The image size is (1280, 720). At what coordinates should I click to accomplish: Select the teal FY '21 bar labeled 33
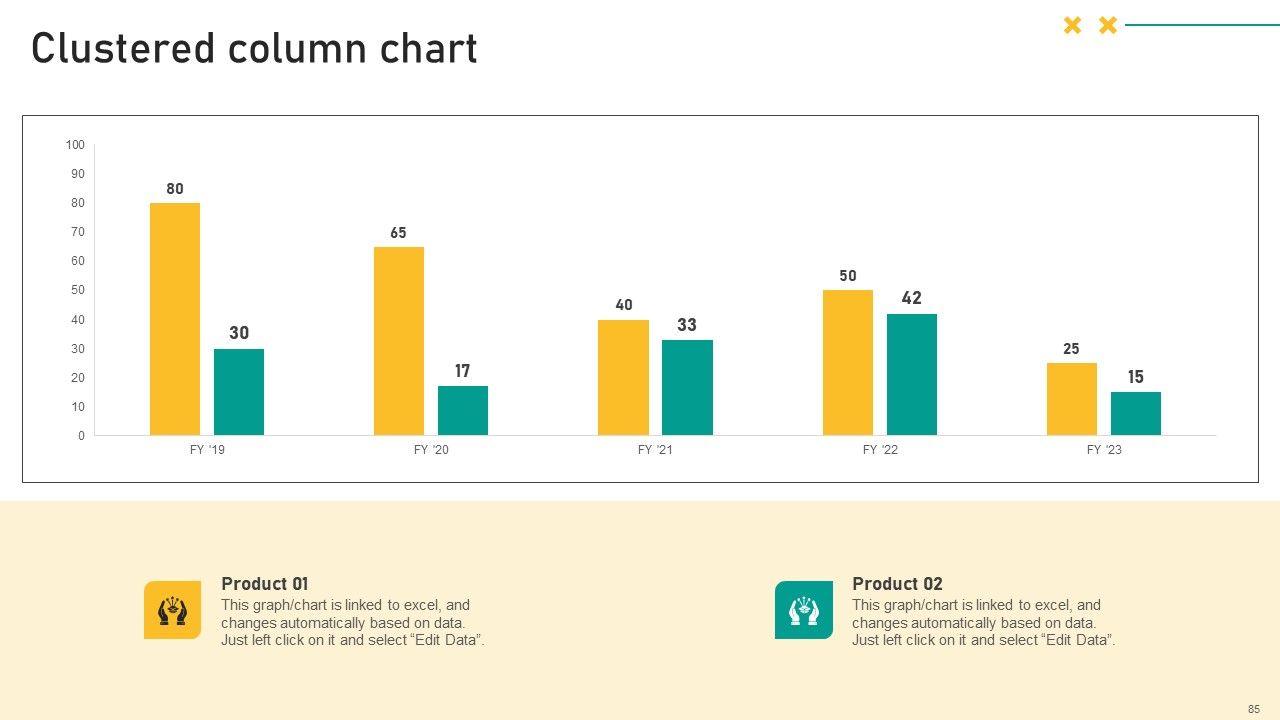pos(687,387)
